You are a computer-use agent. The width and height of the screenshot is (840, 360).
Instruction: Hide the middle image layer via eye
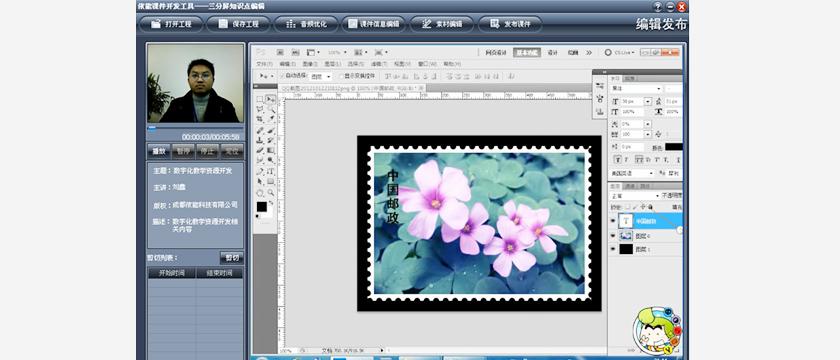(613, 235)
